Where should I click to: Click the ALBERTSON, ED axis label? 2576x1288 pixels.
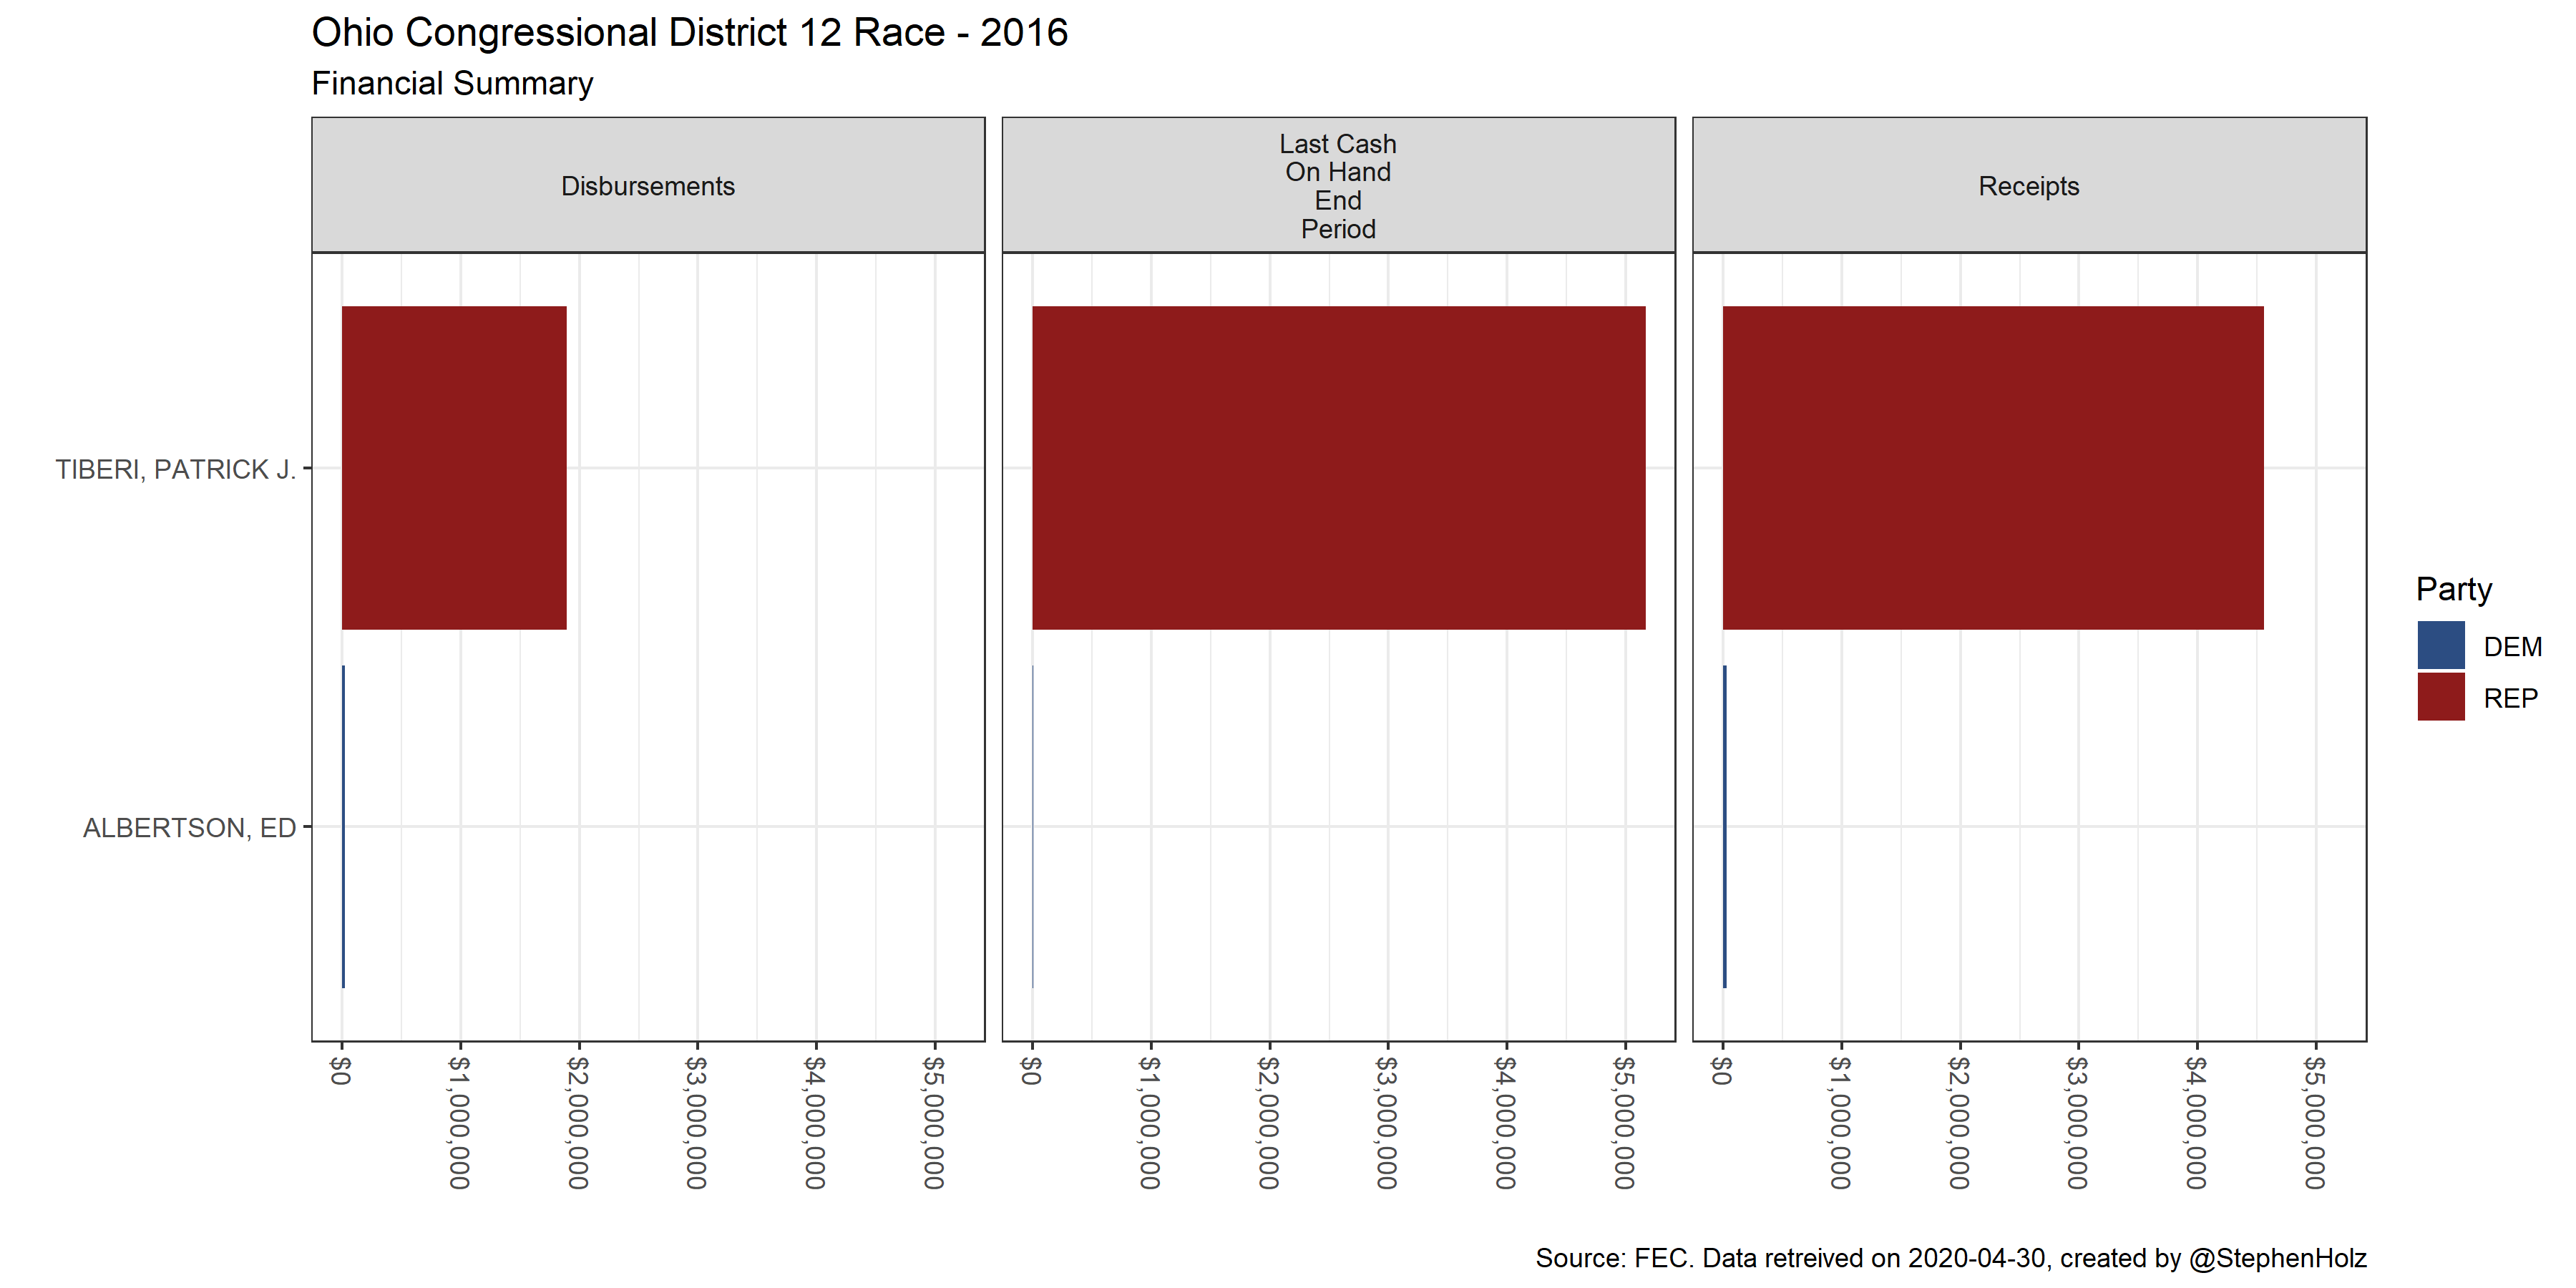click(x=189, y=828)
